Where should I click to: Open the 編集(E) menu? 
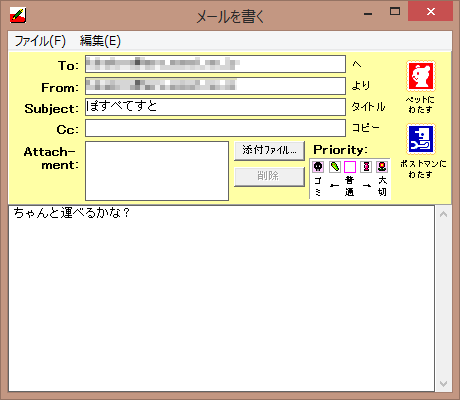tap(100, 41)
